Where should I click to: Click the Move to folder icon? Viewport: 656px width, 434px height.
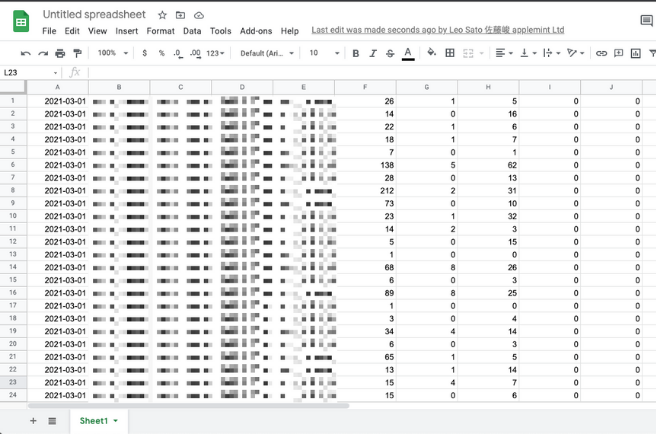pos(180,15)
